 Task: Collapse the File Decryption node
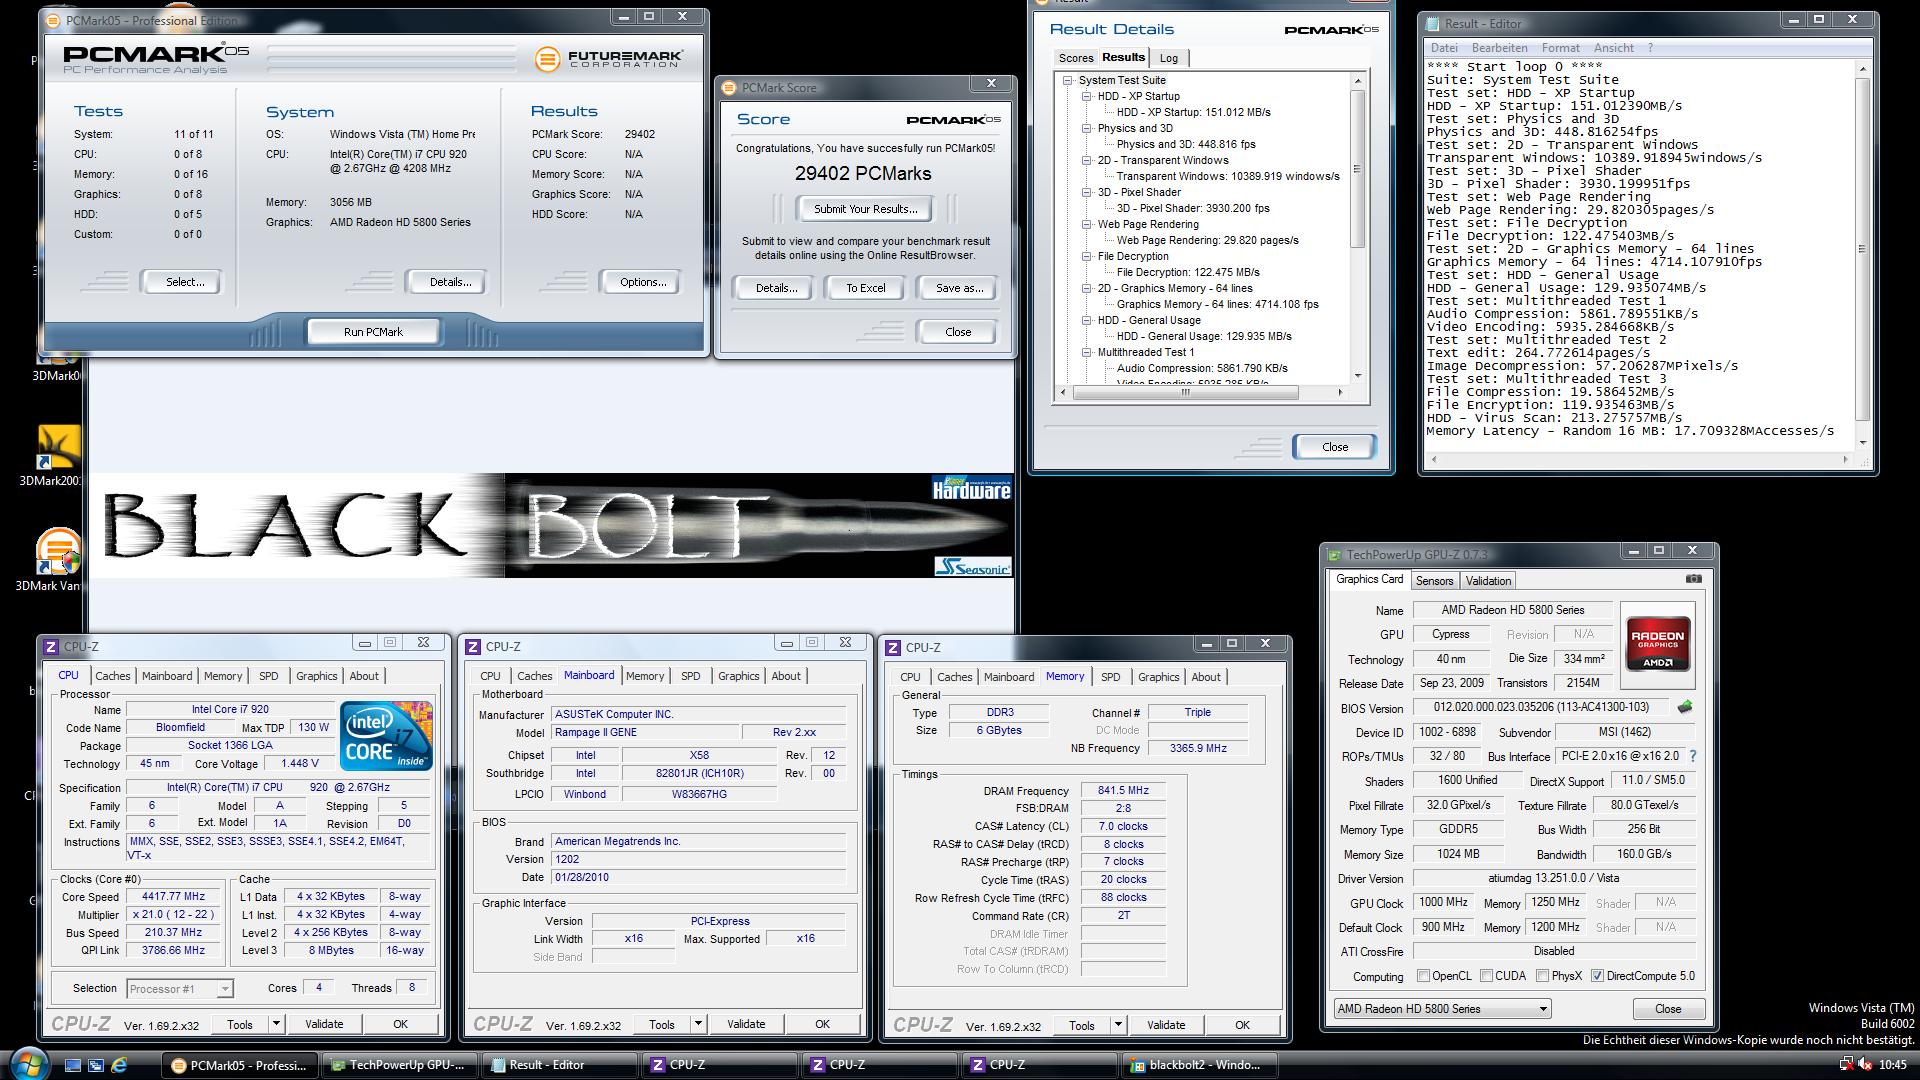coord(1087,256)
